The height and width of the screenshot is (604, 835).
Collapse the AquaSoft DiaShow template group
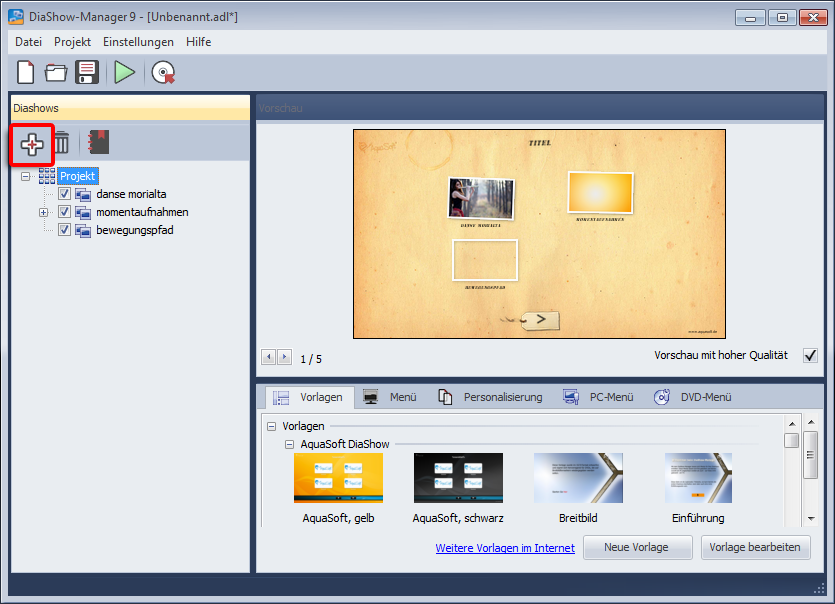click(289, 444)
